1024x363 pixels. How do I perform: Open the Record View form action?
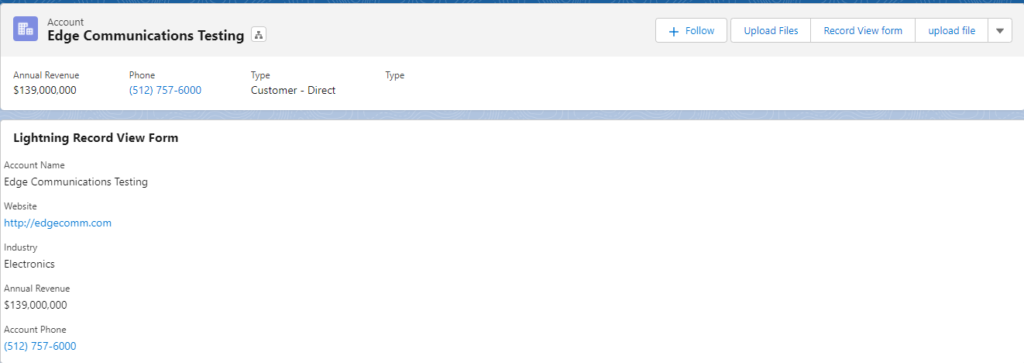pos(863,31)
